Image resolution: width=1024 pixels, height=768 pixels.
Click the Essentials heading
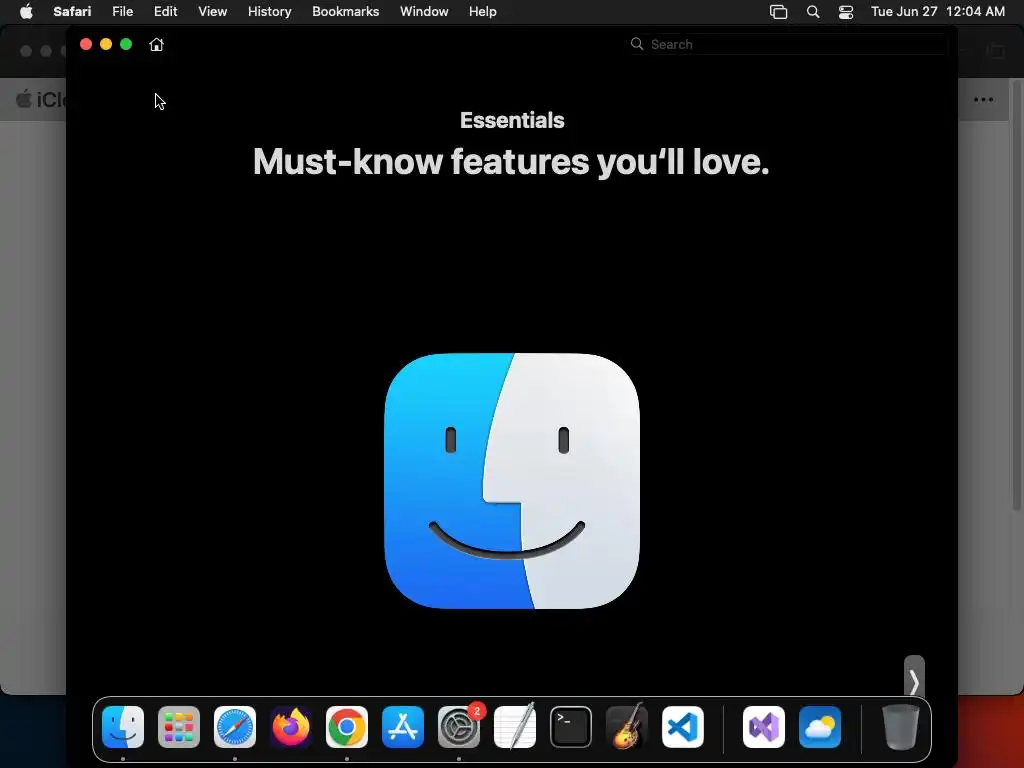pyautogui.click(x=512, y=120)
